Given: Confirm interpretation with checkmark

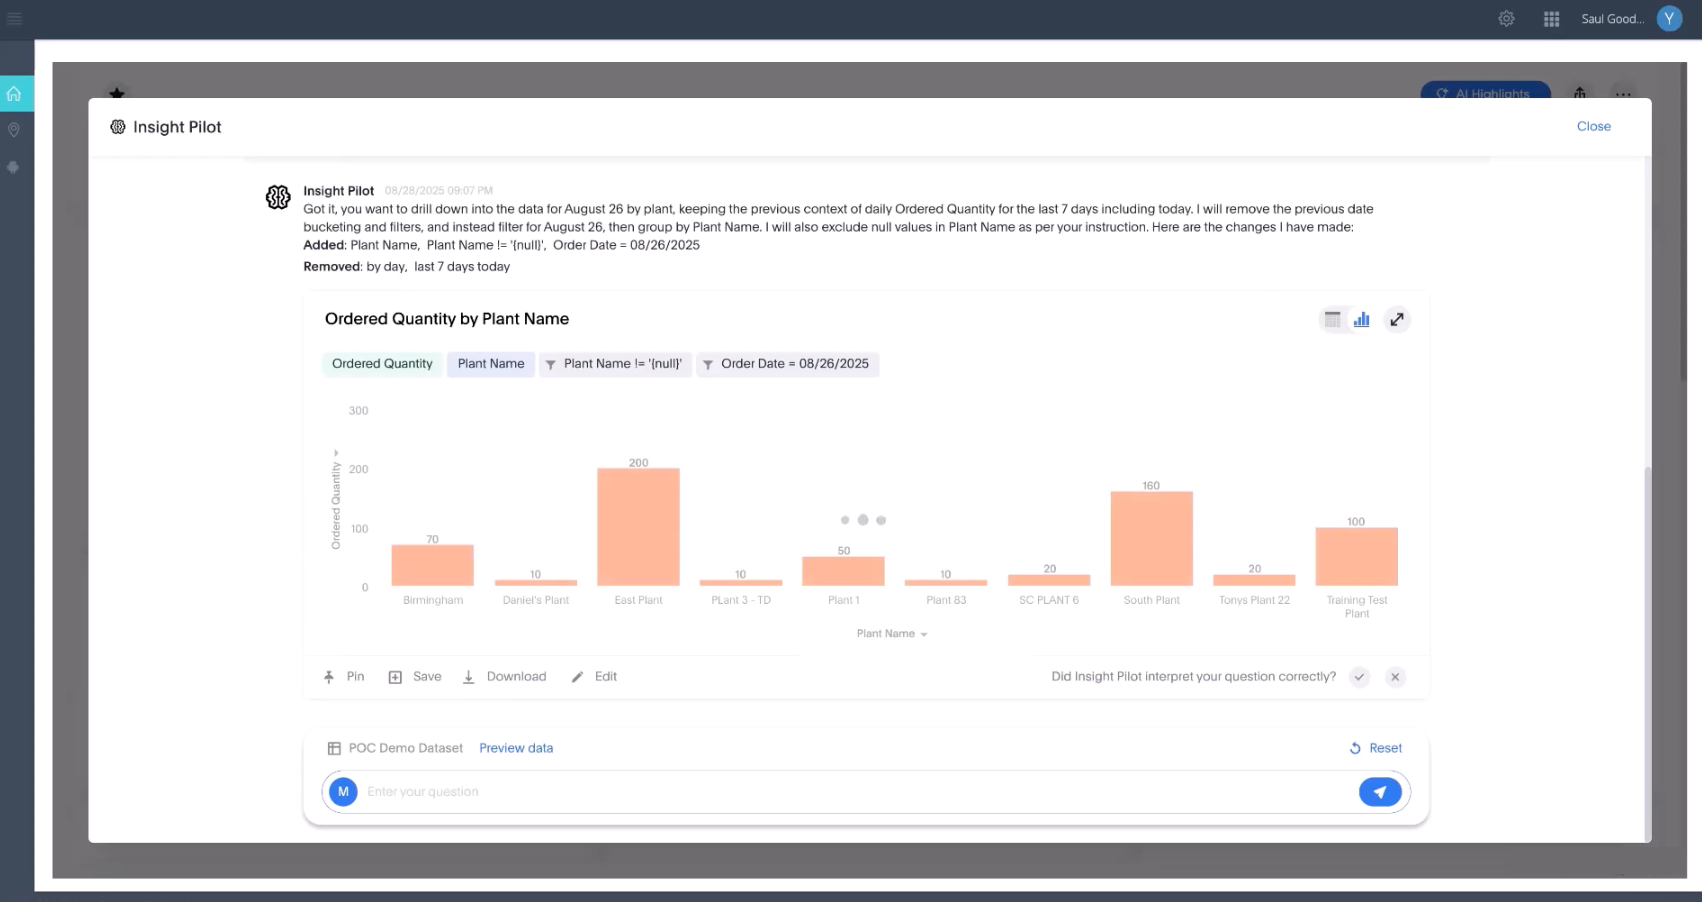Looking at the screenshot, I should point(1359,677).
